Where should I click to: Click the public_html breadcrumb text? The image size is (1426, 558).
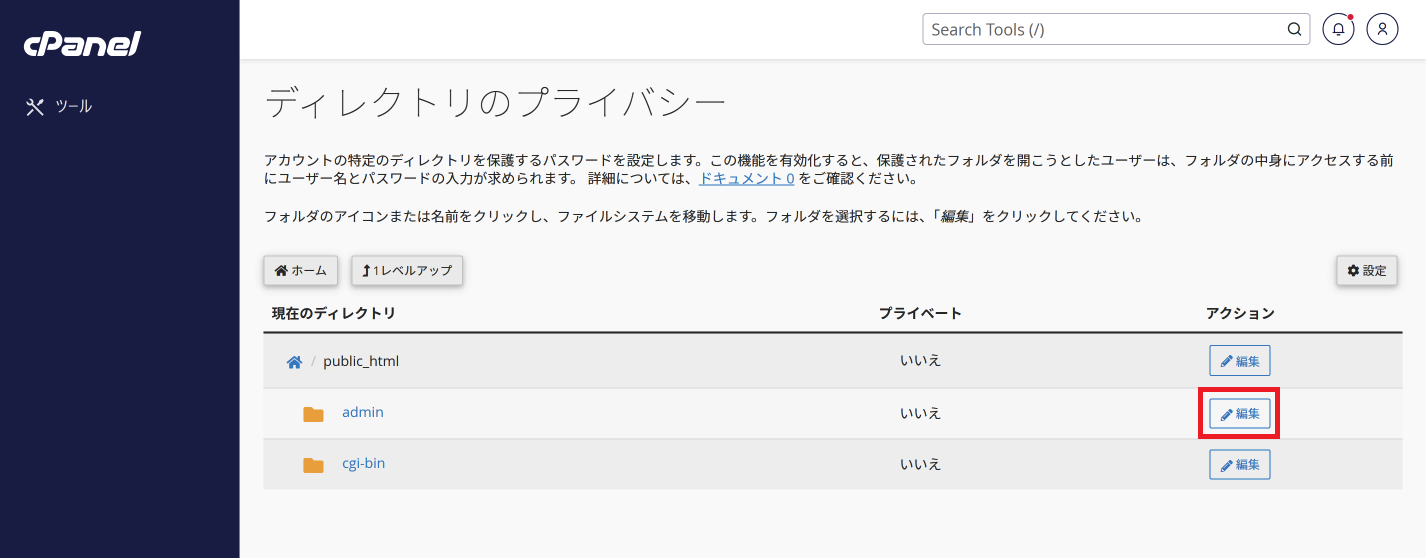click(x=361, y=361)
